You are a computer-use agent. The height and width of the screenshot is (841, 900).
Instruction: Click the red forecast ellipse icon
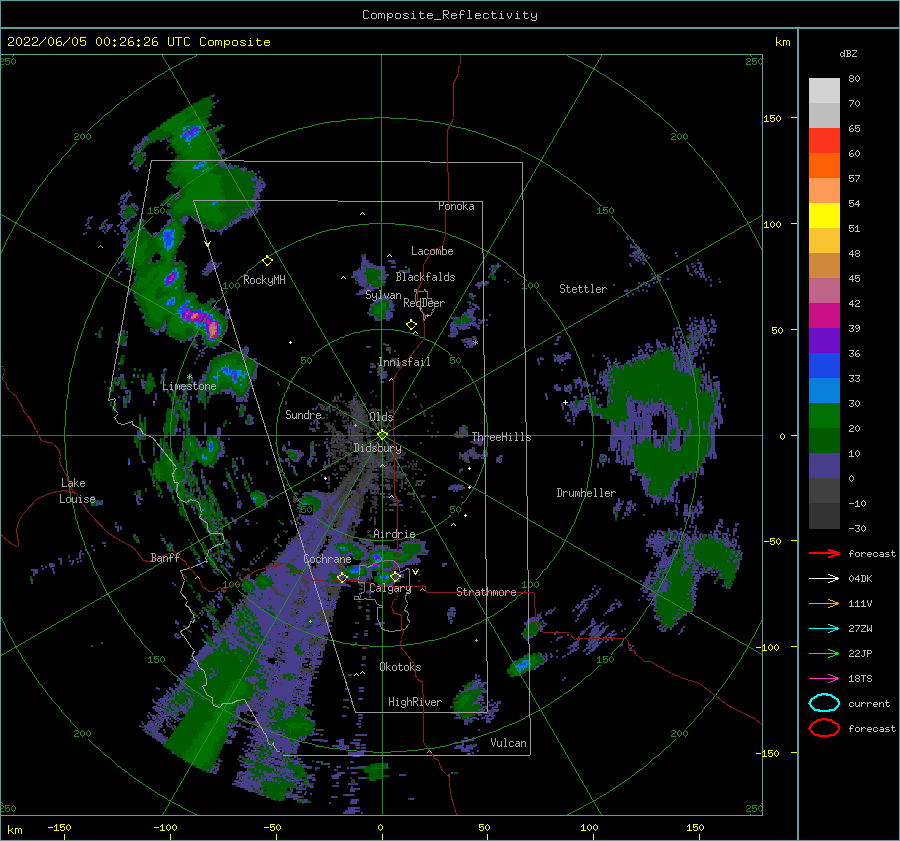(824, 728)
